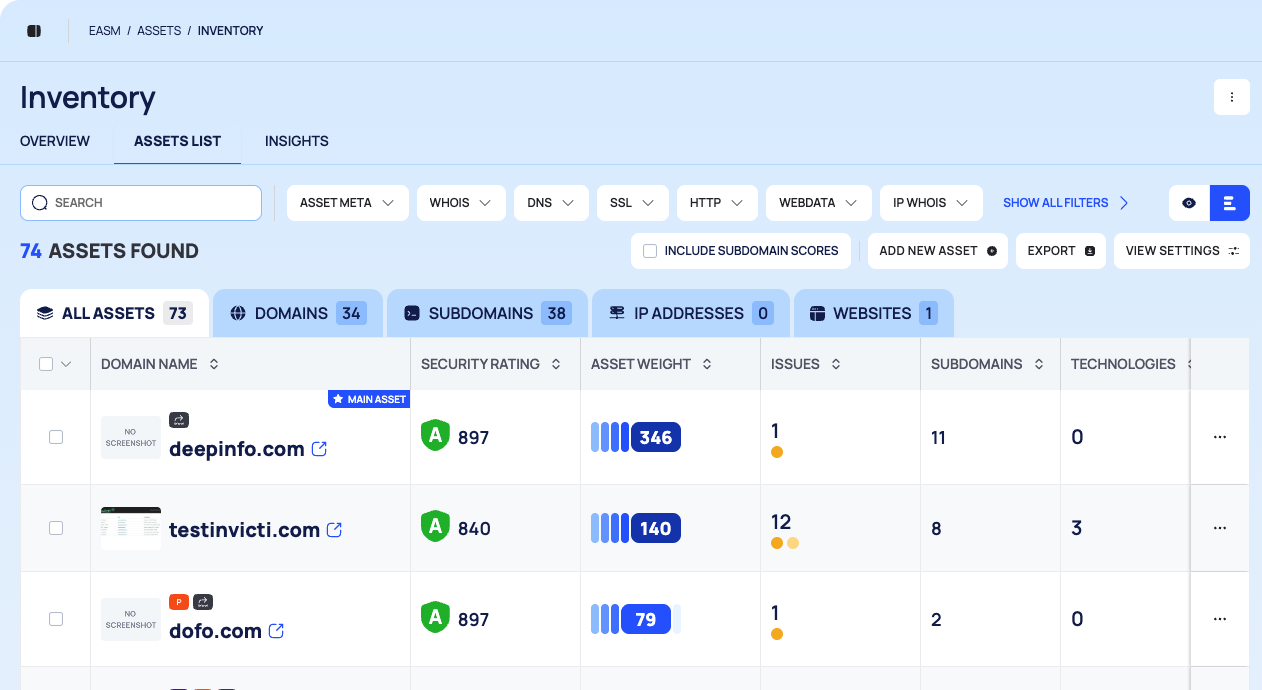The image size is (1262, 690).
Task: Focus the Search input field
Action: coord(141,203)
